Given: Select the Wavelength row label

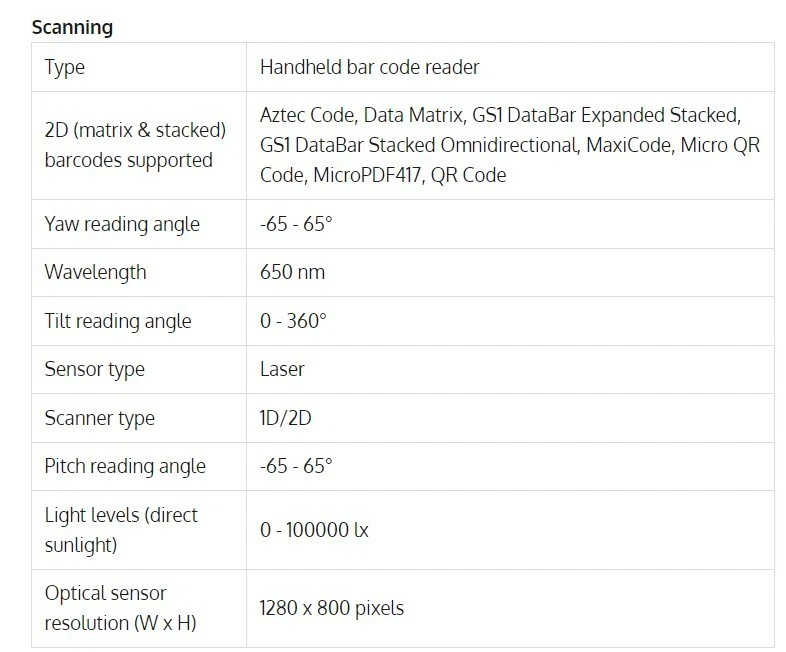Looking at the screenshot, I should (x=95, y=272).
